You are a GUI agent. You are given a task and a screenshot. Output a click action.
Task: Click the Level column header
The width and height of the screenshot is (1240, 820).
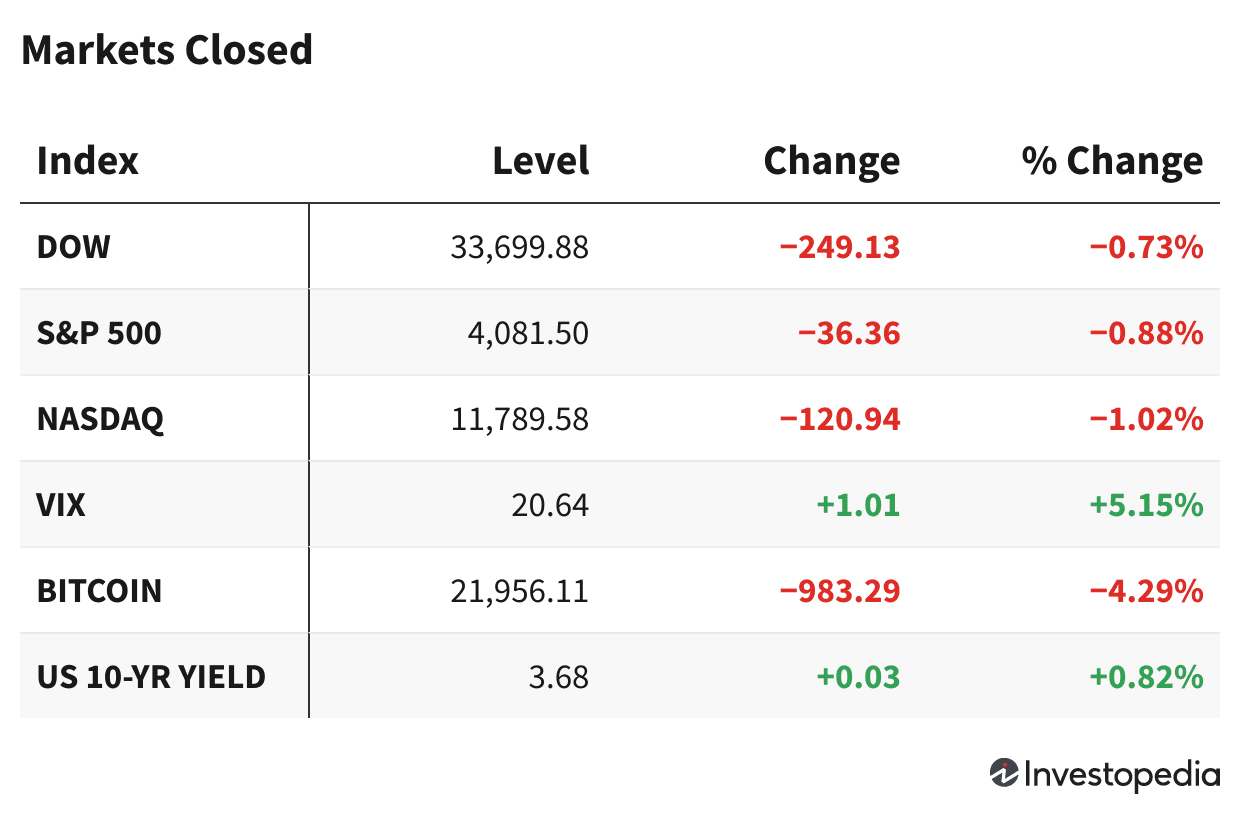tap(540, 161)
